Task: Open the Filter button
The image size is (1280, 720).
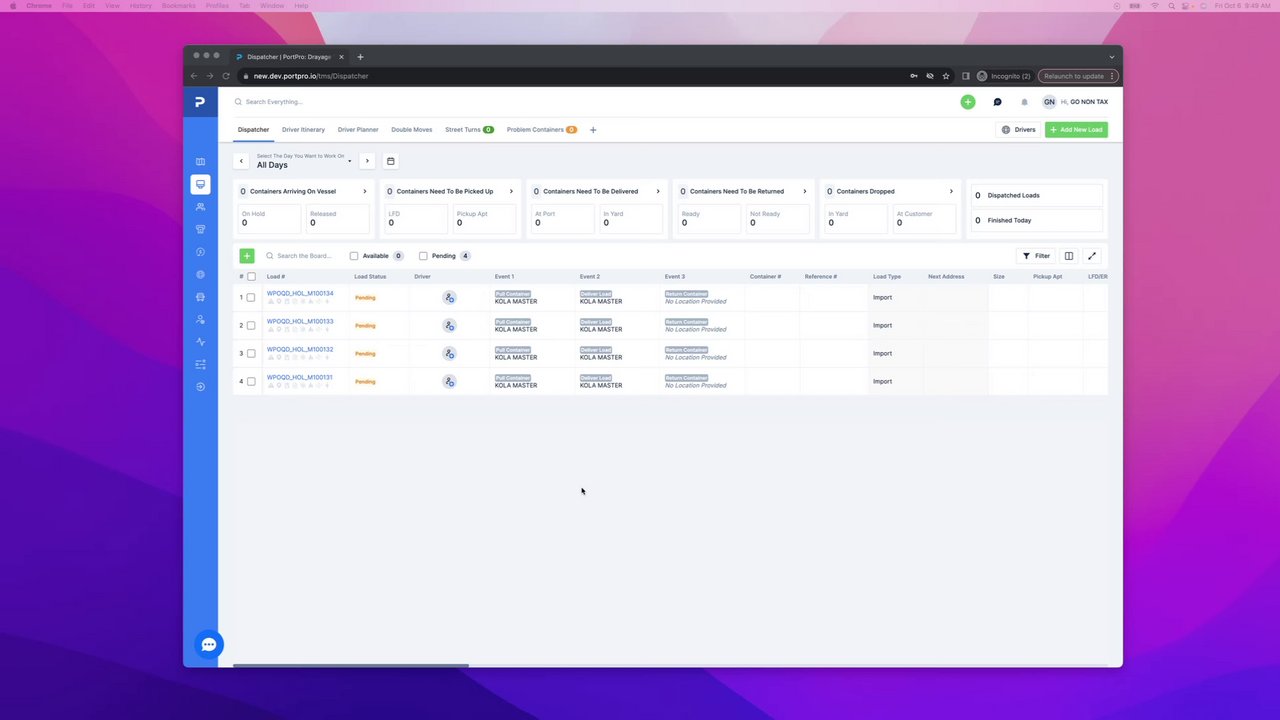Action: pos(1035,256)
